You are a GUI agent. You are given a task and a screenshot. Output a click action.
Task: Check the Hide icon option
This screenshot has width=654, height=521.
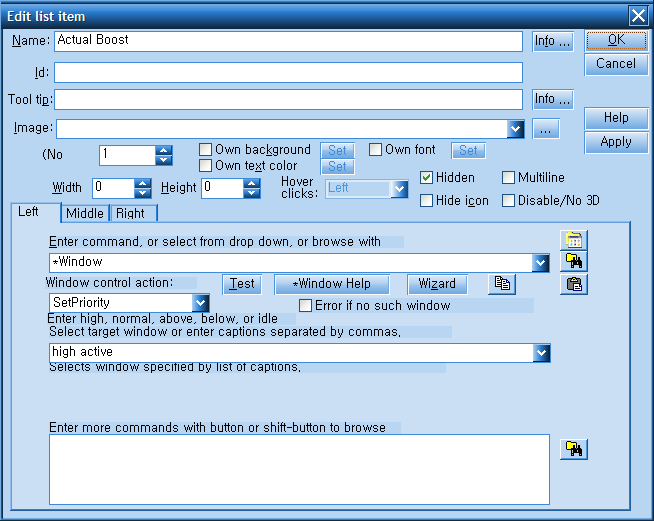tap(426, 201)
